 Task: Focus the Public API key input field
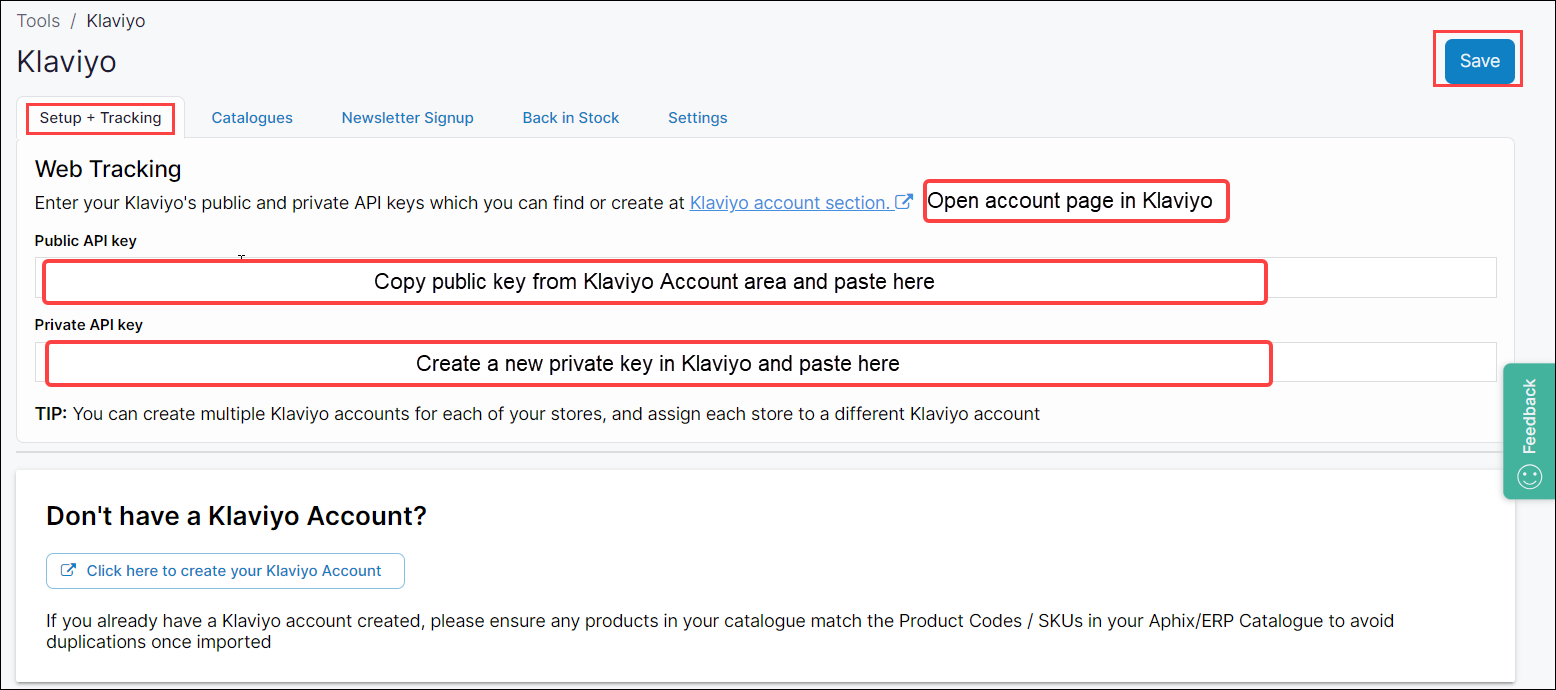pyautogui.click(x=1380, y=278)
